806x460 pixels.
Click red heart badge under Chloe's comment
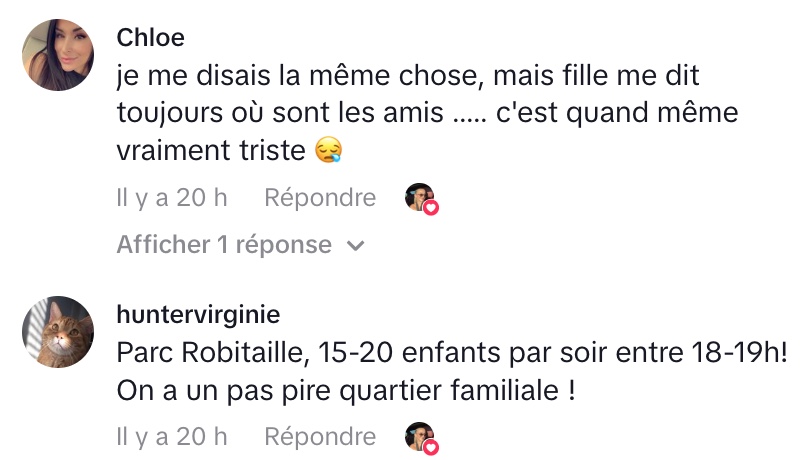click(432, 207)
